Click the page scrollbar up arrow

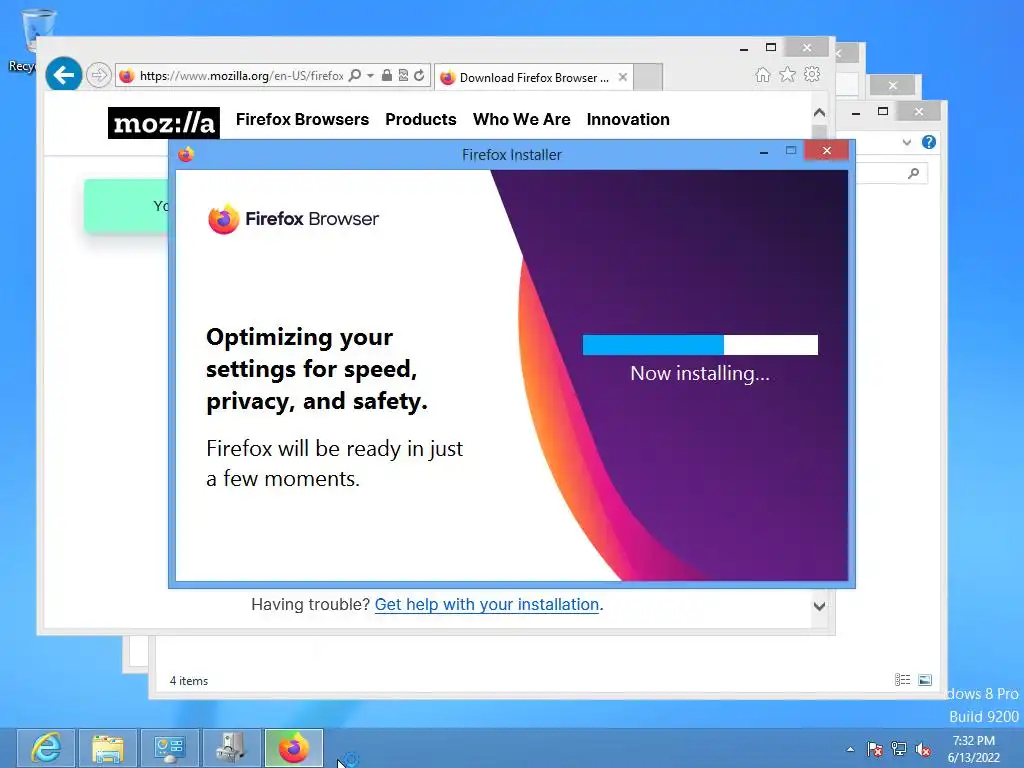tap(820, 113)
